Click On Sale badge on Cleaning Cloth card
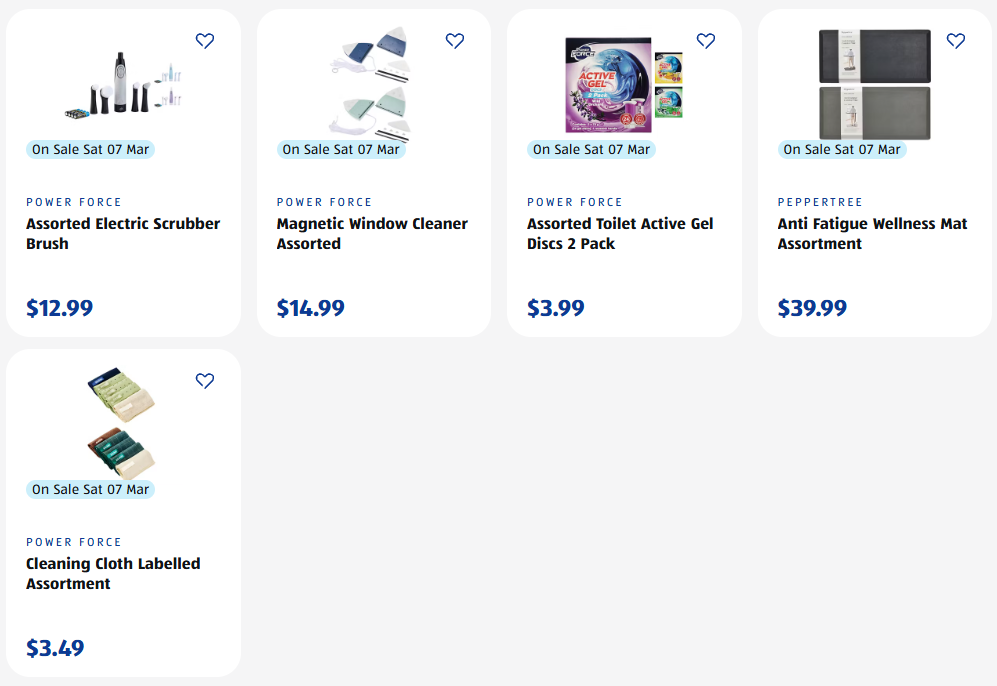 pyautogui.click(x=90, y=490)
